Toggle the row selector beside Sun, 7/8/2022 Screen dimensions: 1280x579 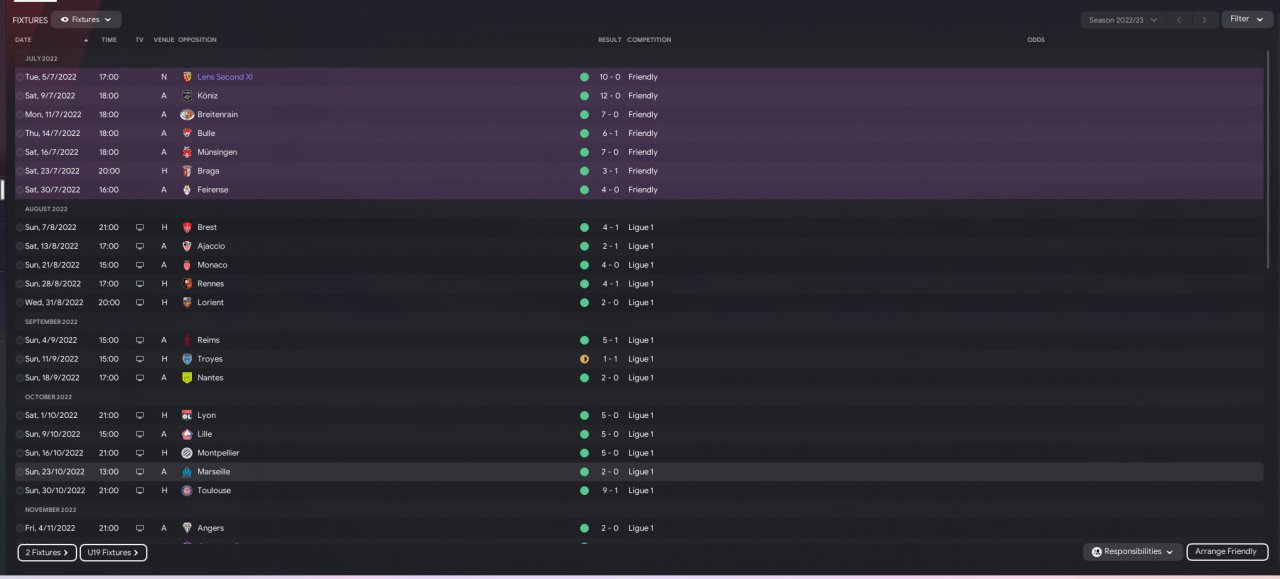pos(19,227)
